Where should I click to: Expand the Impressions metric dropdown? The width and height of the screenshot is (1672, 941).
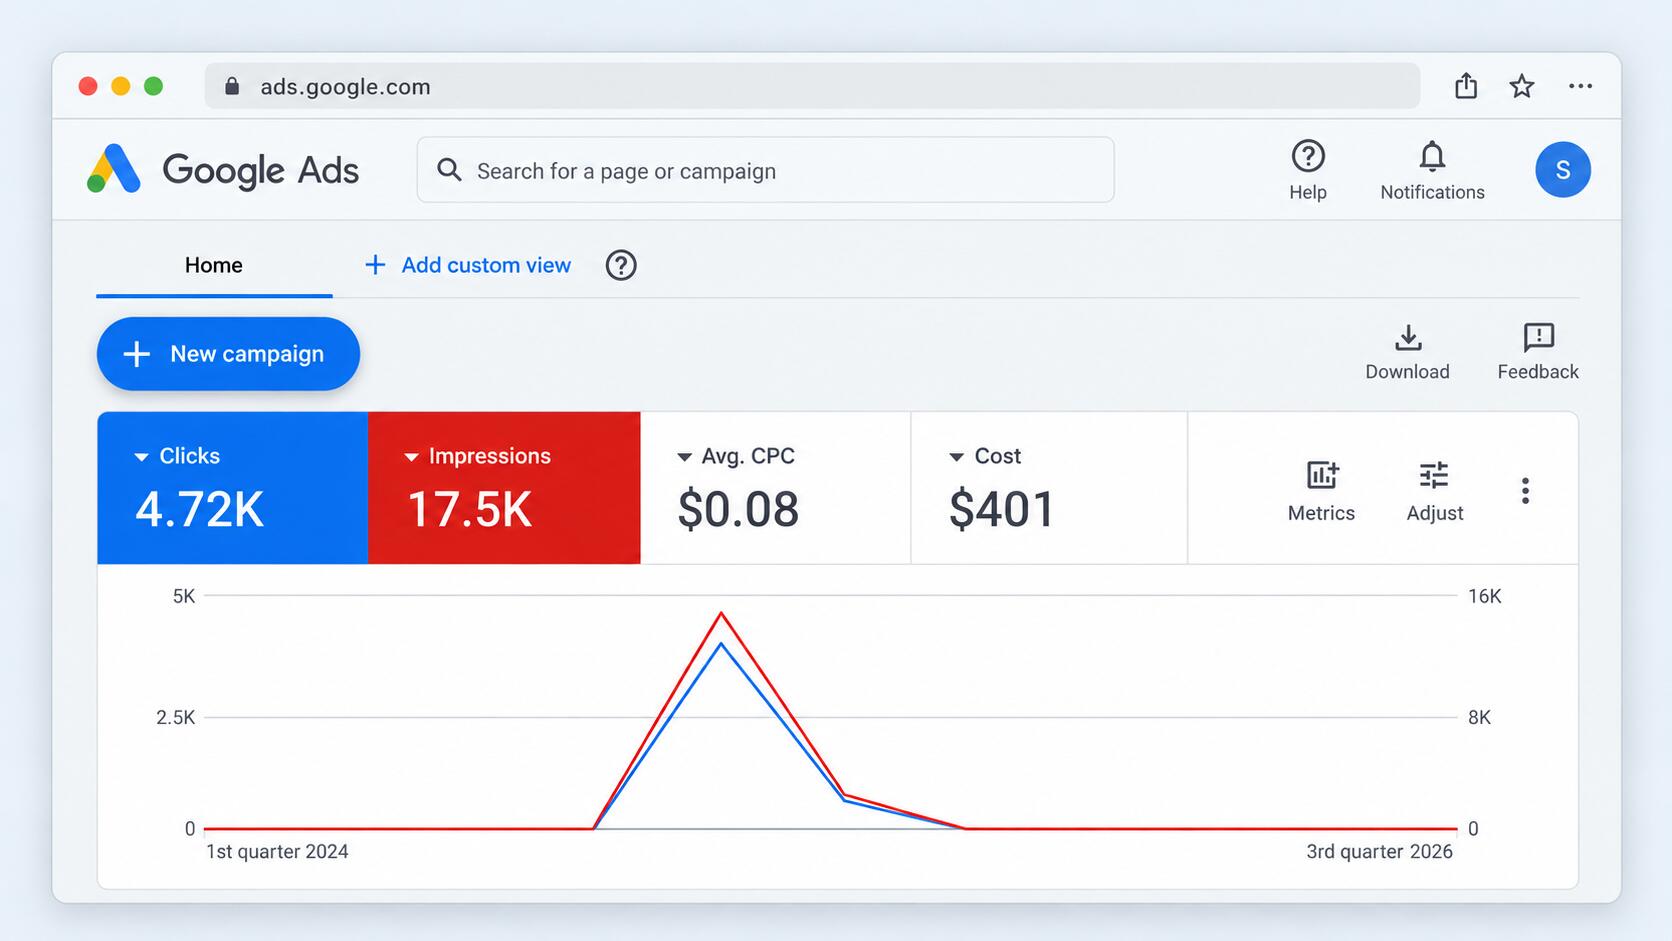point(411,457)
